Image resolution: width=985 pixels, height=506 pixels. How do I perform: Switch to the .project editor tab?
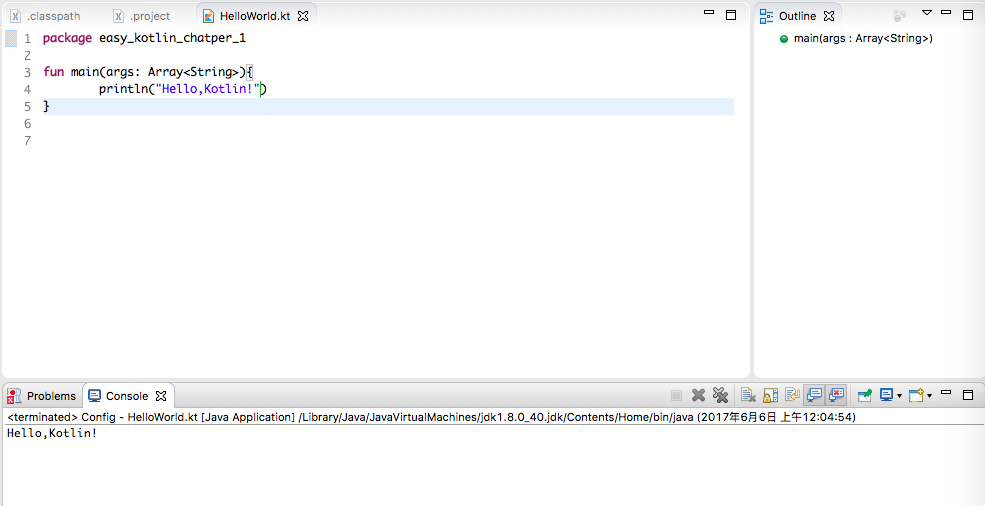[x=141, y=16]
